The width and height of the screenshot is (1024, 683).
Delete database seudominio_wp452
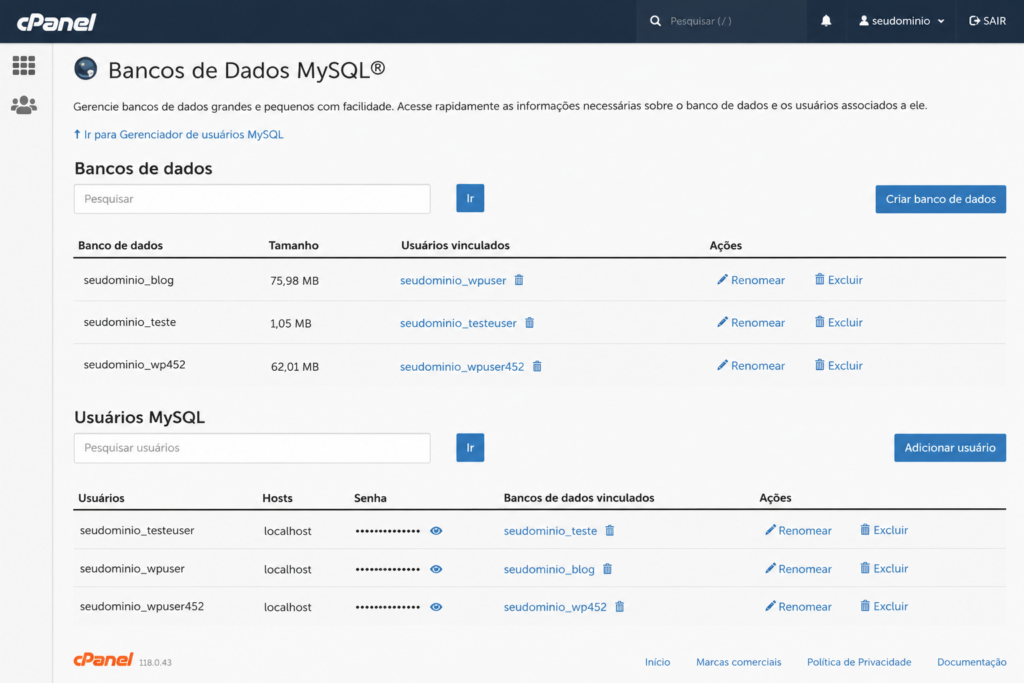click(839, 366)
